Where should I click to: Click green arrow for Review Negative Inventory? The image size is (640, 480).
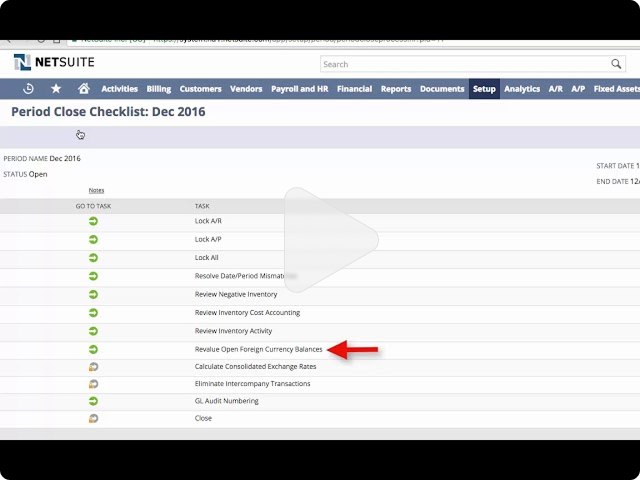[93, 294]
